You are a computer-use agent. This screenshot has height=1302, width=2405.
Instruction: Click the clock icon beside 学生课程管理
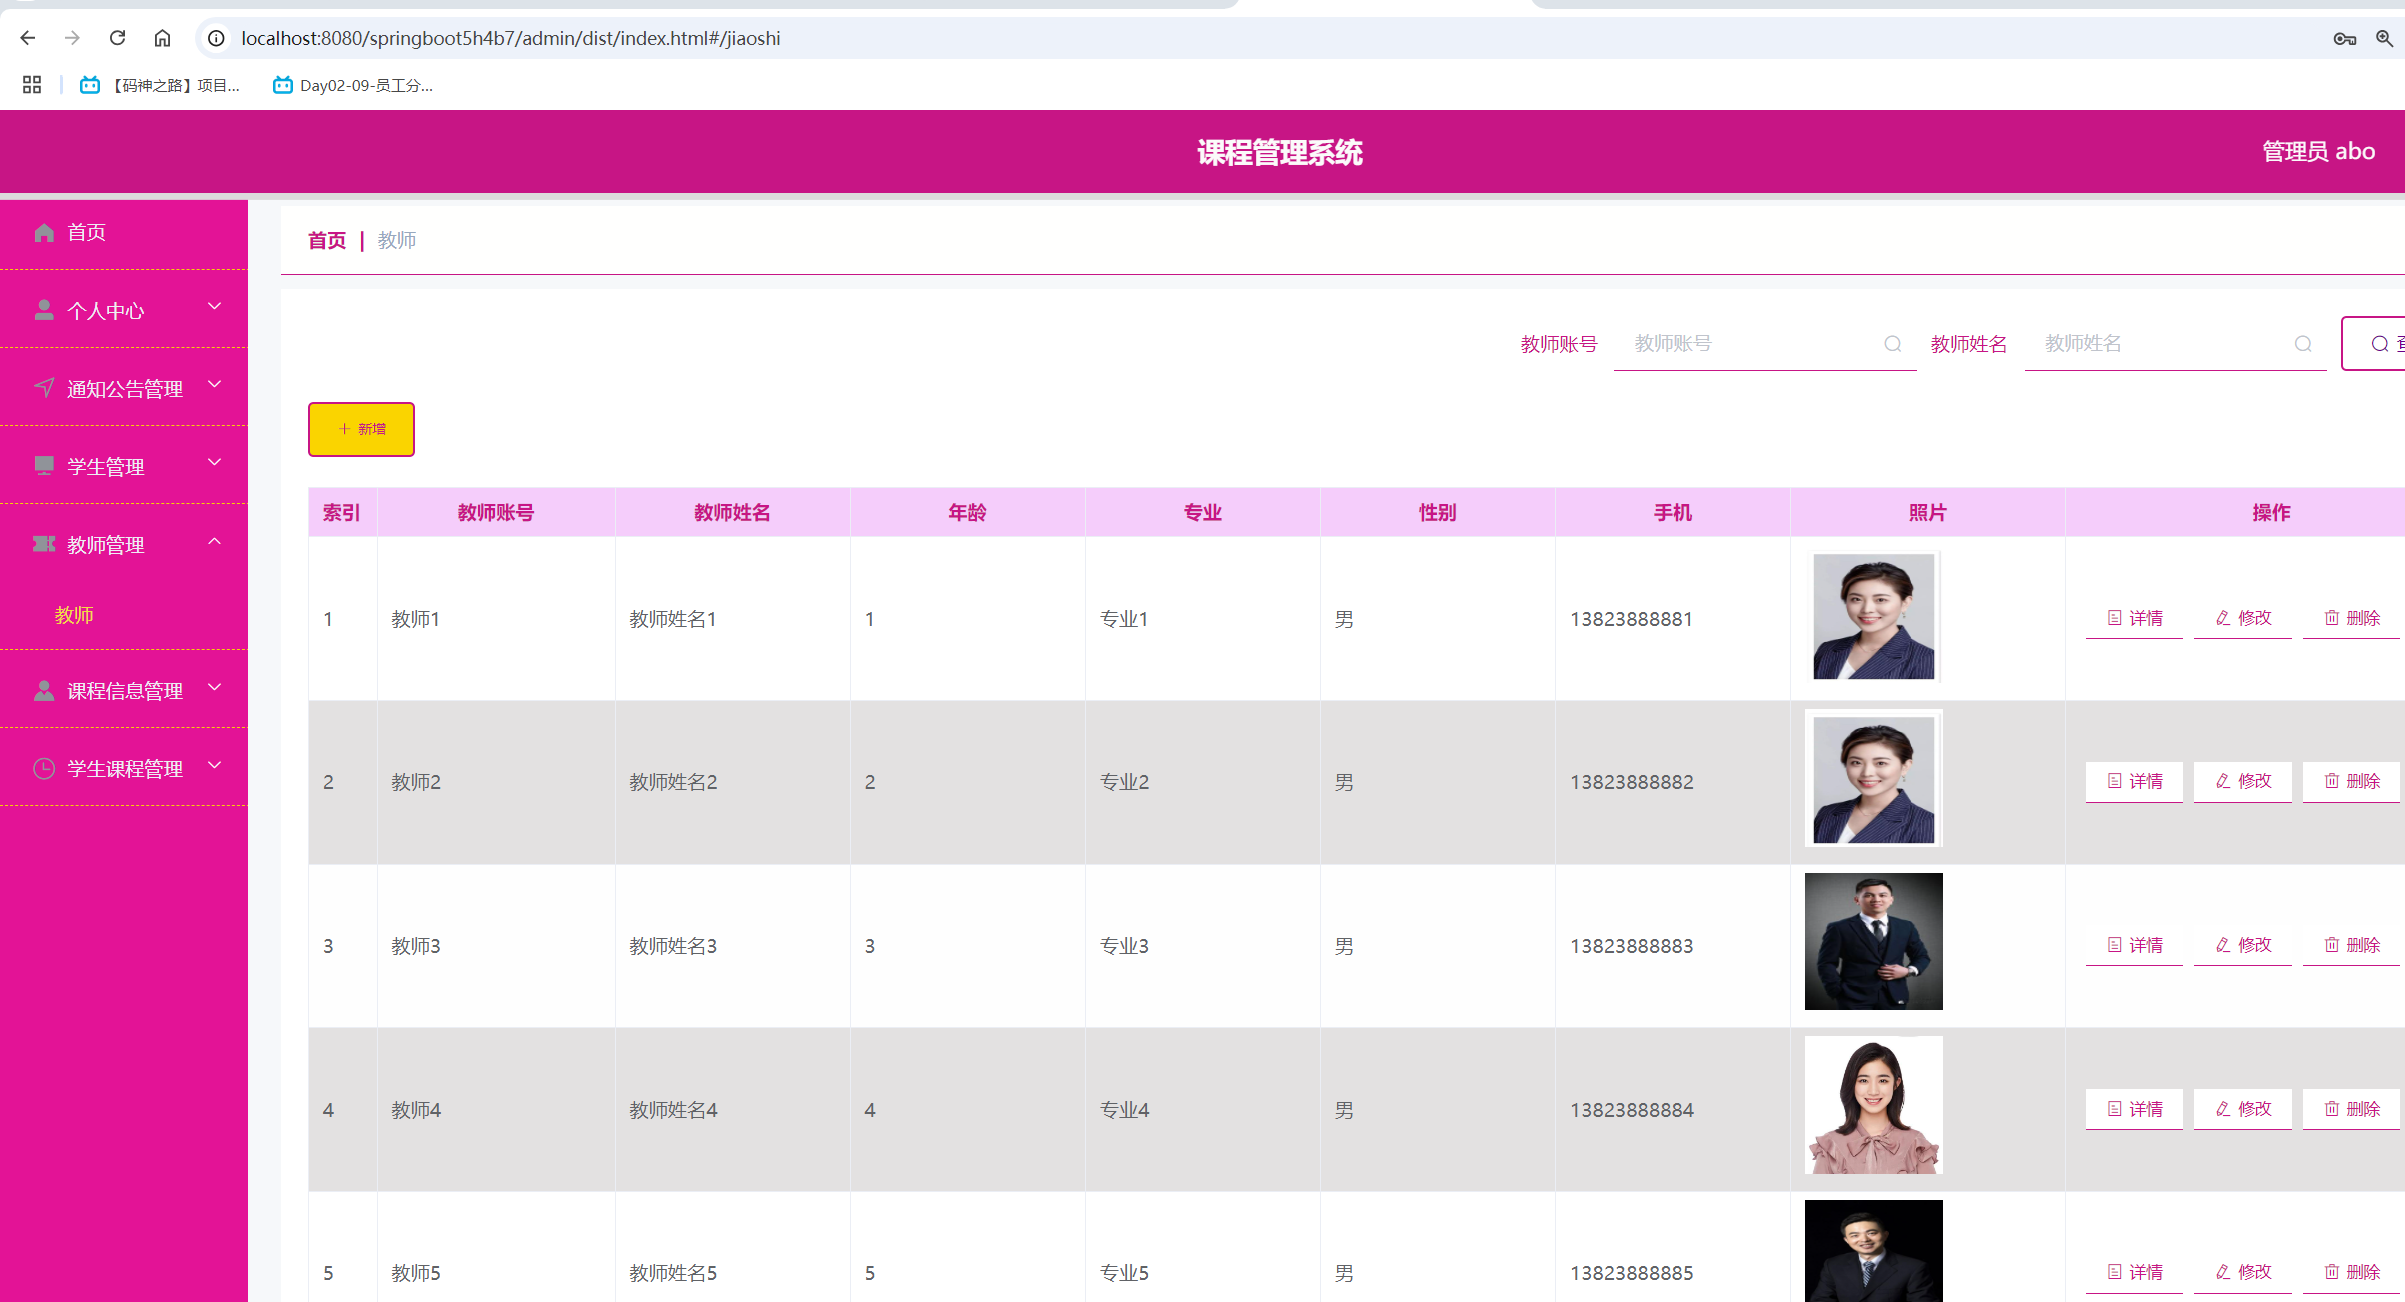click(x=44, y=769)
